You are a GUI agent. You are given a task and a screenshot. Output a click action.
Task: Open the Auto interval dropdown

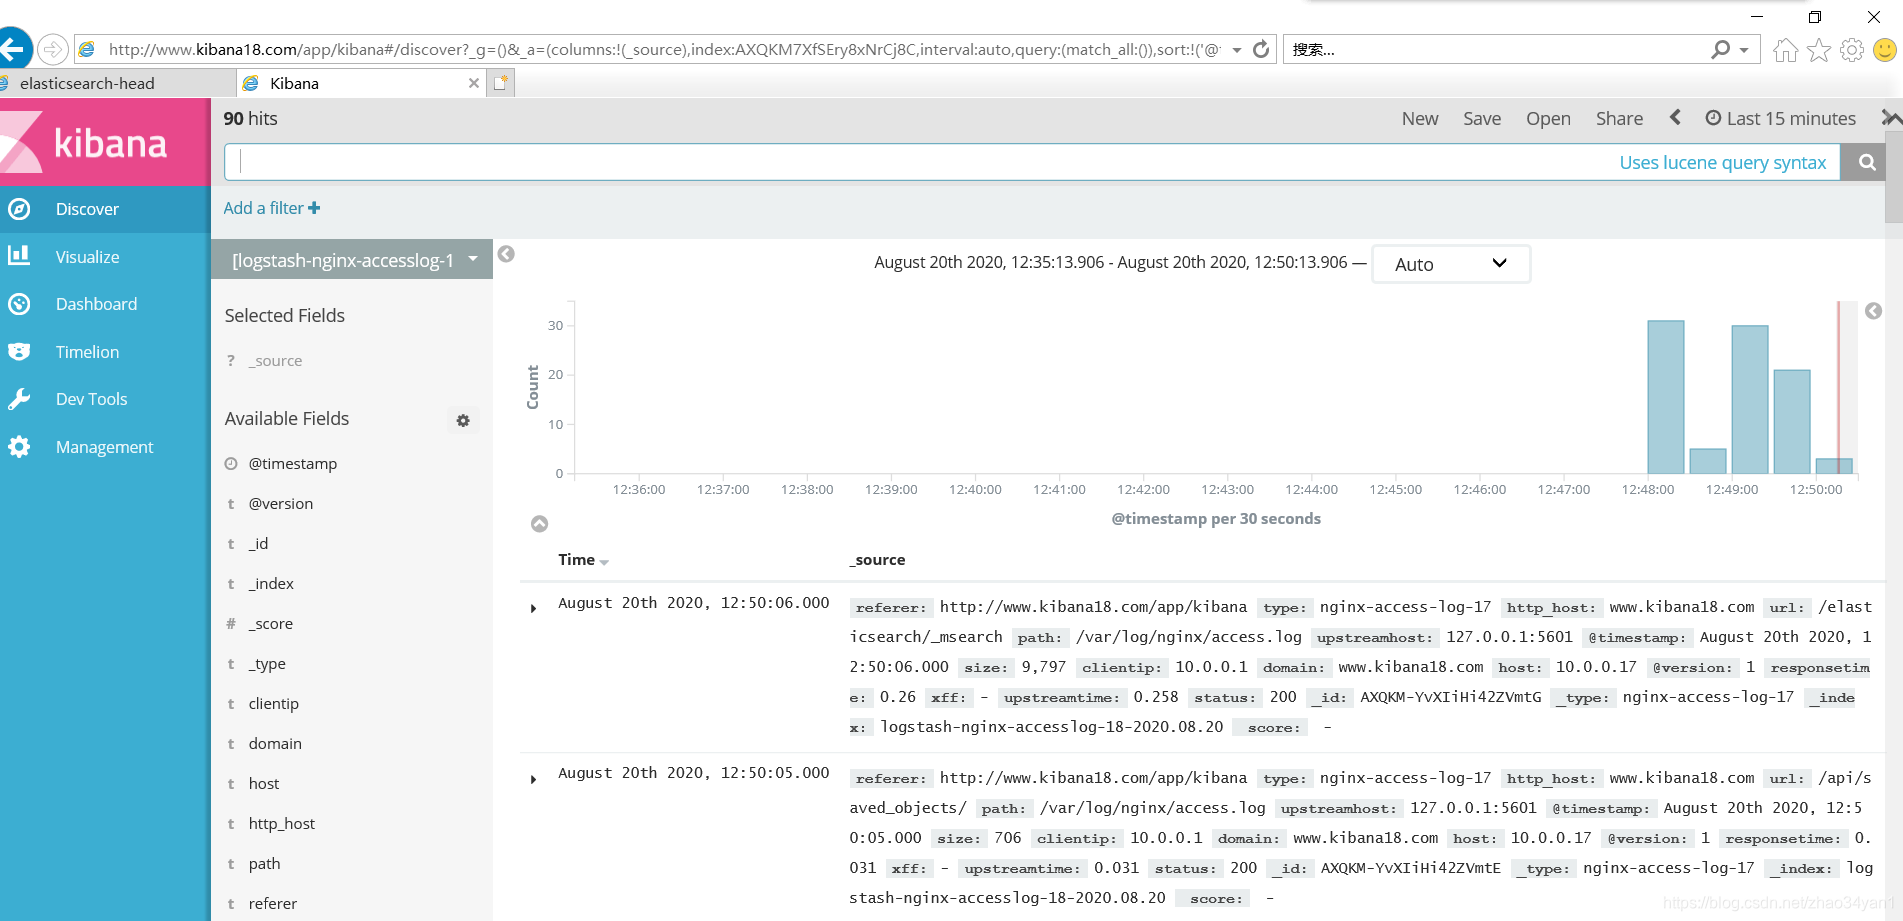(1450, 264)
